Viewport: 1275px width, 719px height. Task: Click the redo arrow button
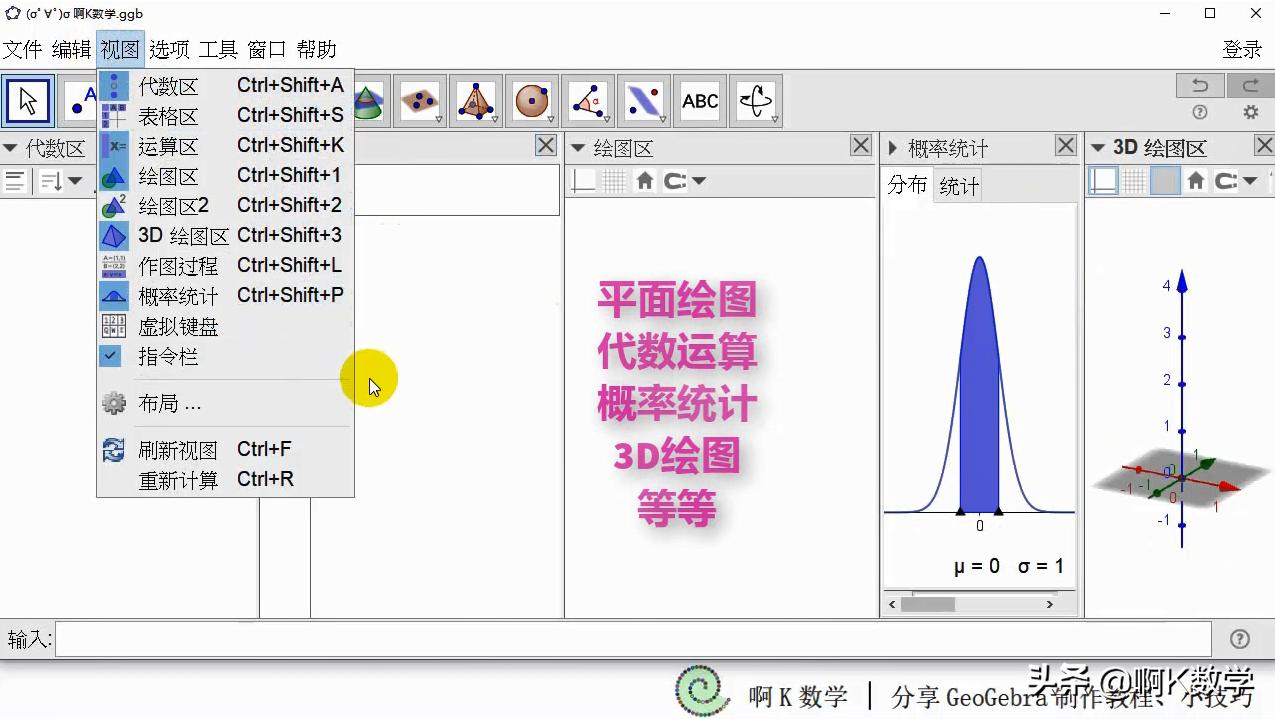click(x=1249, y=86)
